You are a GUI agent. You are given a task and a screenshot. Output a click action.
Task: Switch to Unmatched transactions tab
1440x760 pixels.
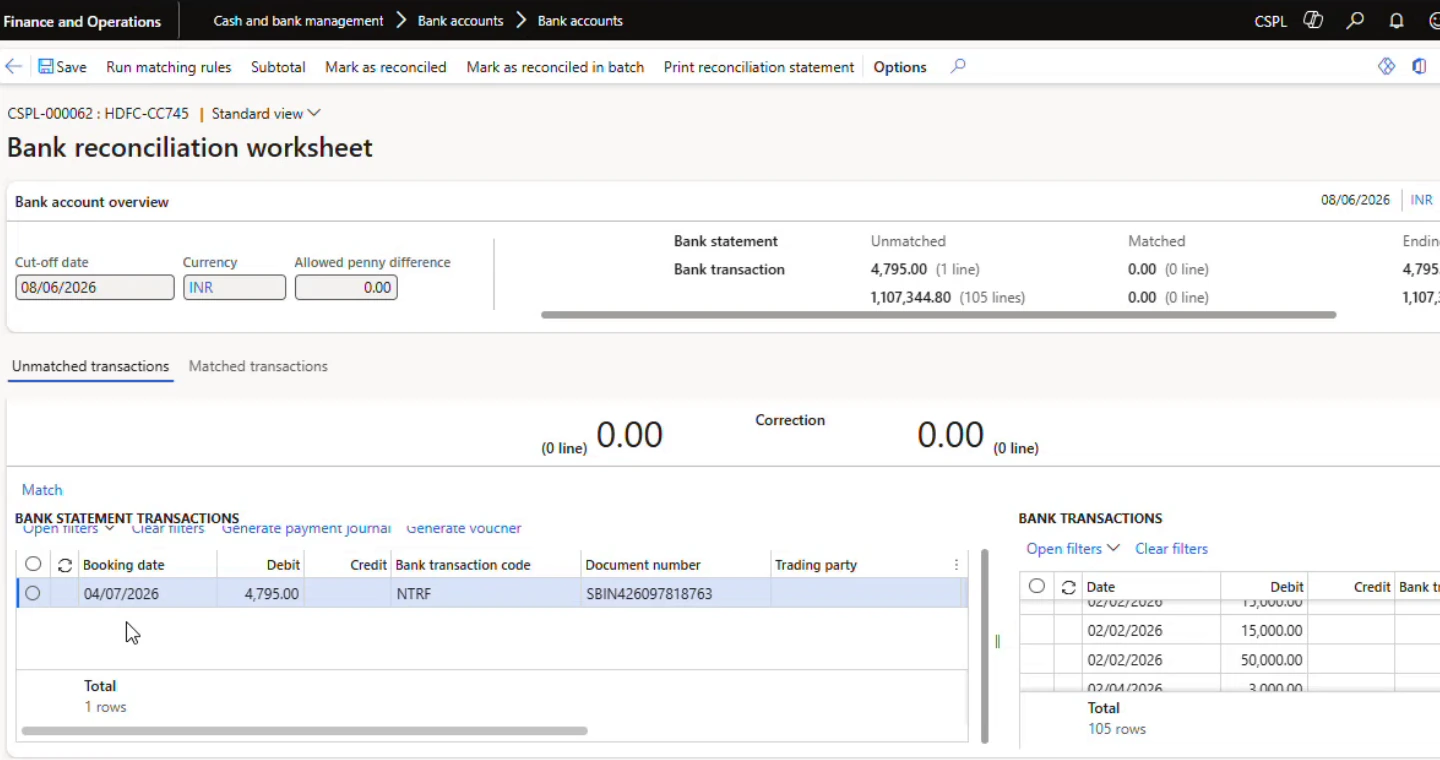(90, 366)
